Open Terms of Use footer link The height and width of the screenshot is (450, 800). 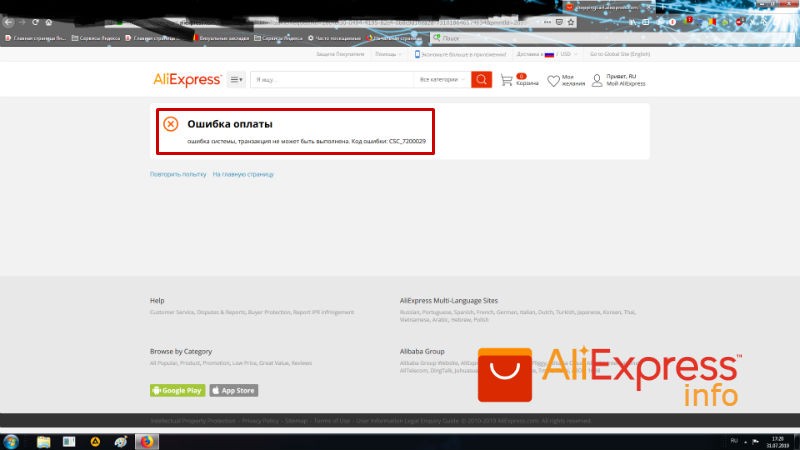[x=332, y=421]
